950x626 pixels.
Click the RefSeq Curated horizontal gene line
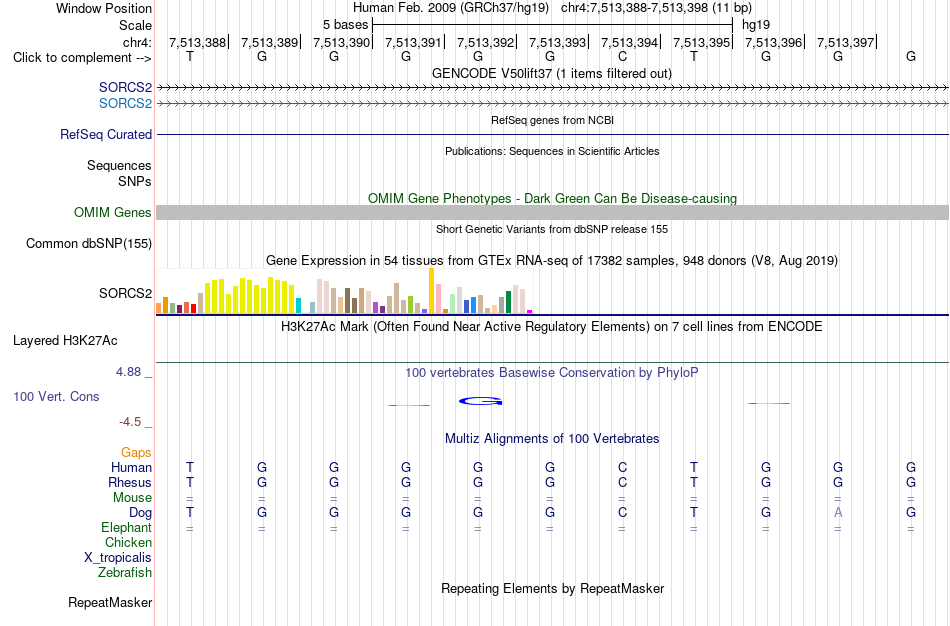[553, 135]
